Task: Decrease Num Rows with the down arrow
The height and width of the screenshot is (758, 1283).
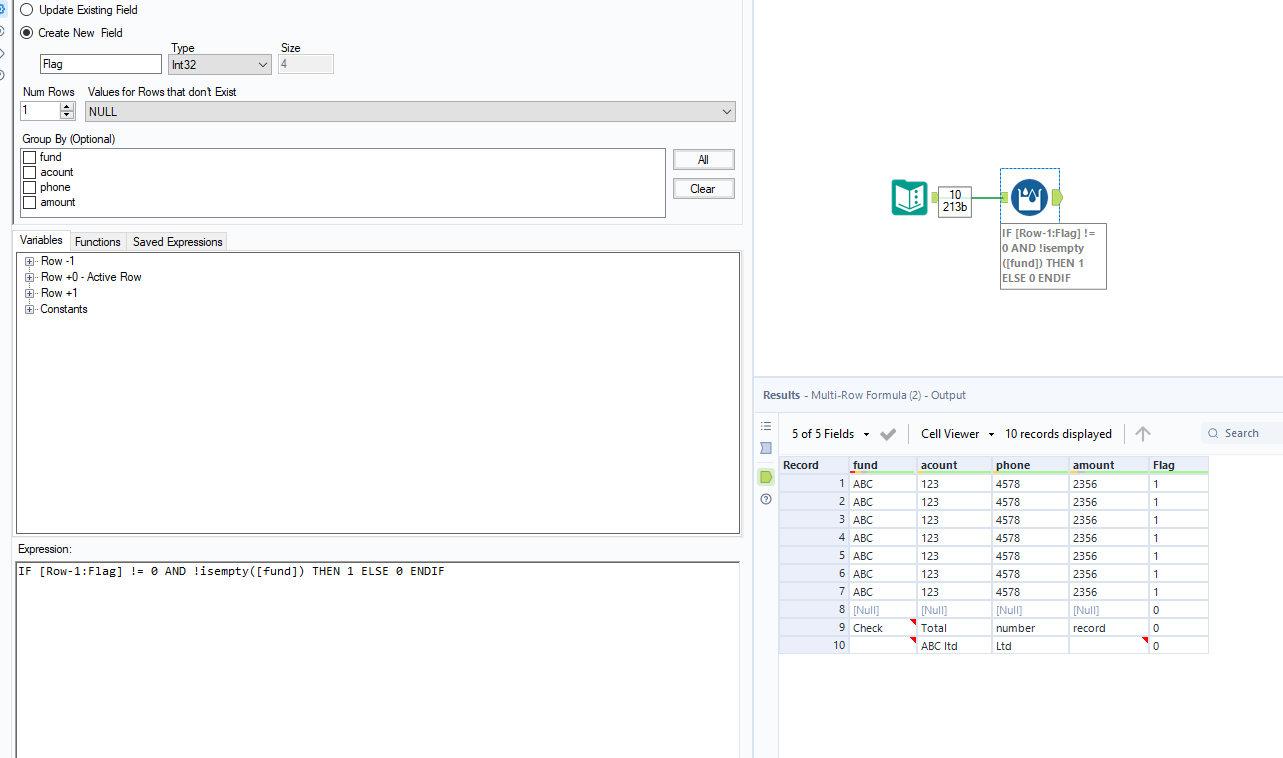Action: click(x=68, y=116)
